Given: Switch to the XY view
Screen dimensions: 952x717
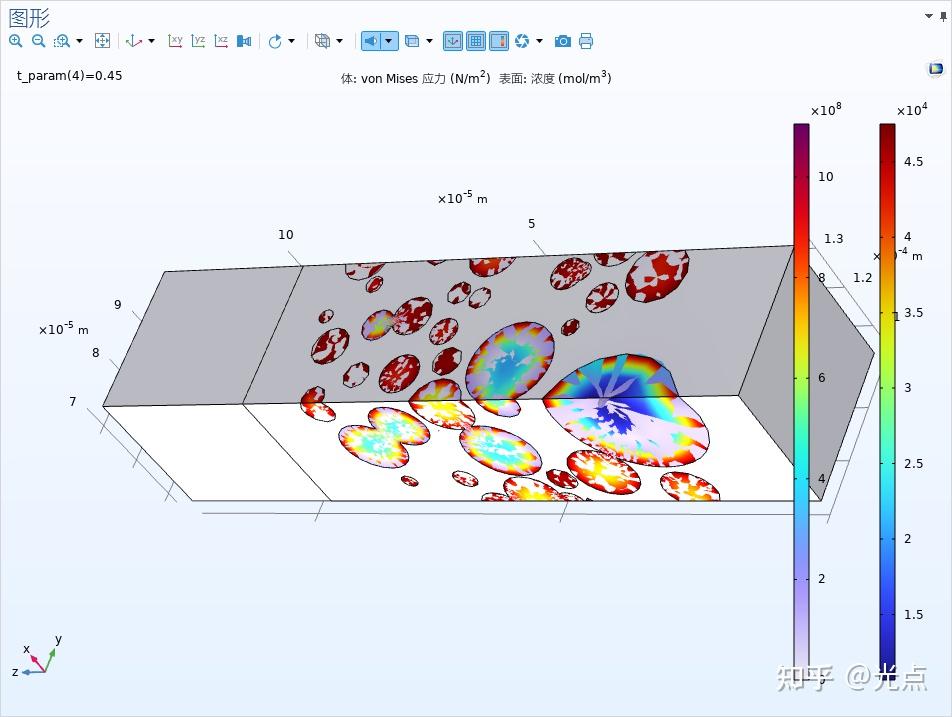Looking at the screenshot, I should pos(175,41).
